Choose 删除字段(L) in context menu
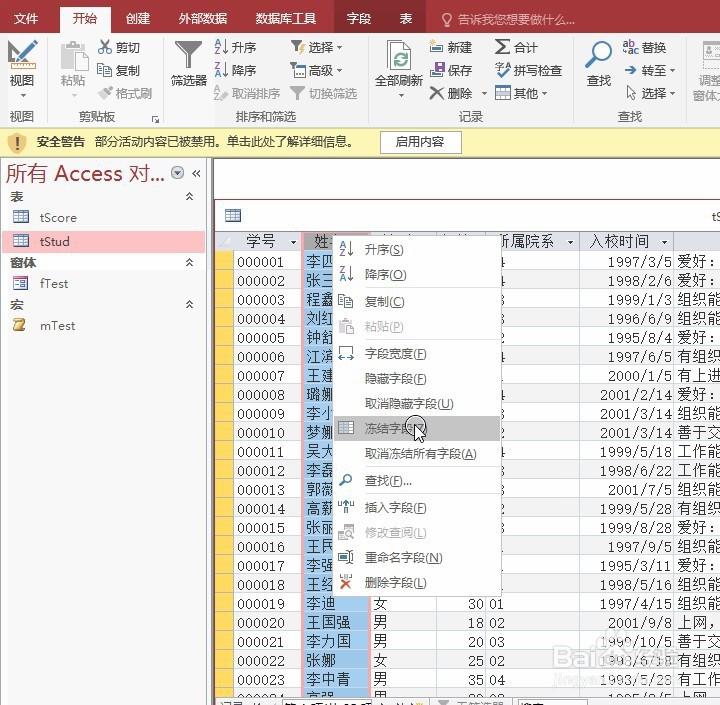This screenshot has height=705, width=720. [x=416, y=582]
